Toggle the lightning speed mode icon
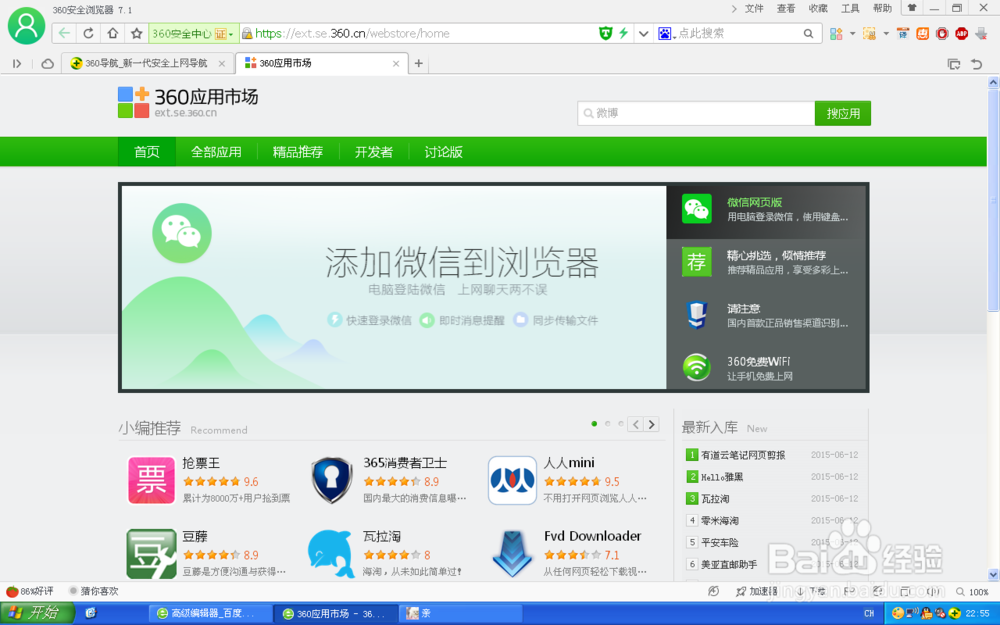 pos(624,34)
